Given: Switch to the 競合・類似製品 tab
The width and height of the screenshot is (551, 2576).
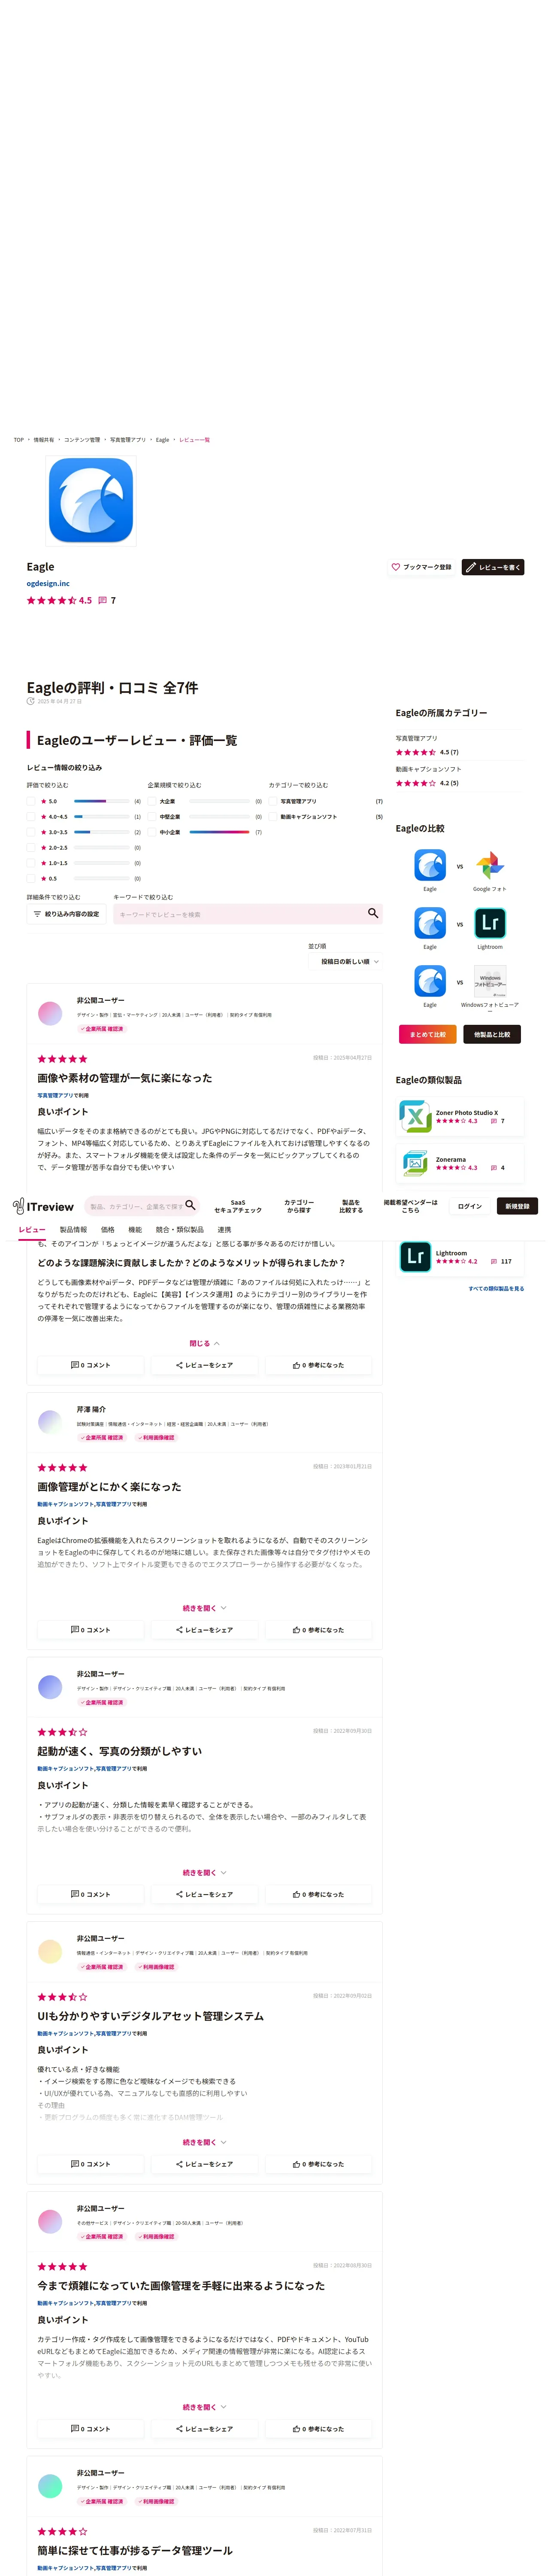Looking at the screenshot, I should (x=180, y=1230).
